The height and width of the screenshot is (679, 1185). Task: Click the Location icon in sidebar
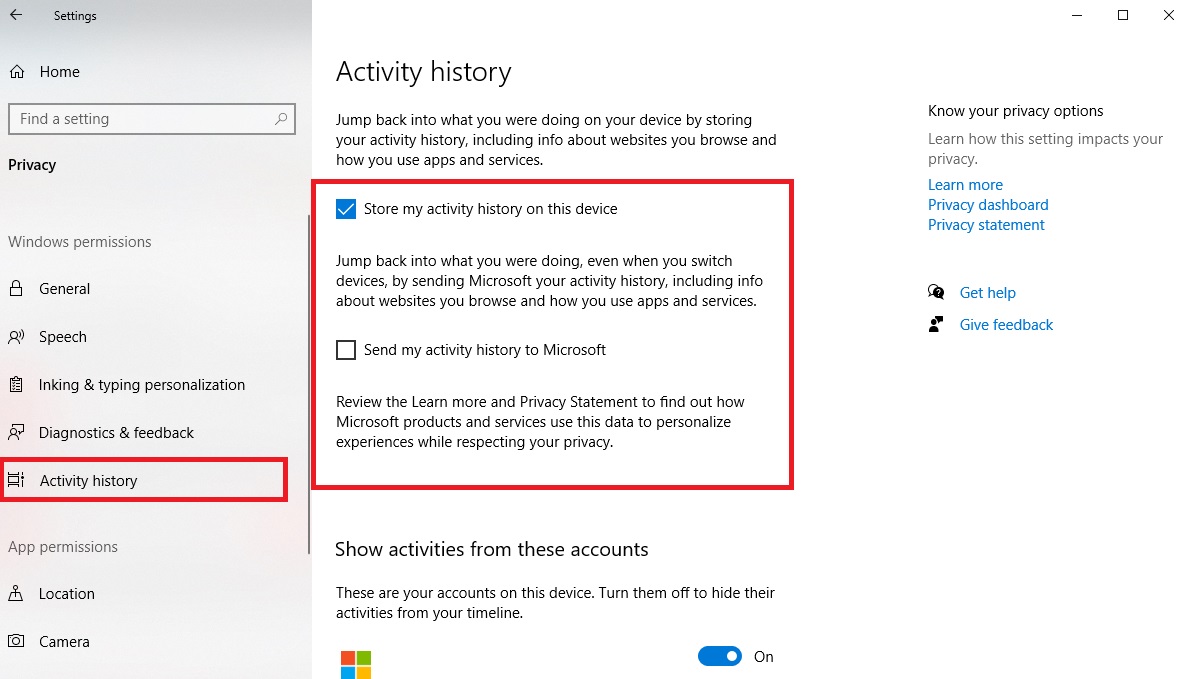point(16,594)
